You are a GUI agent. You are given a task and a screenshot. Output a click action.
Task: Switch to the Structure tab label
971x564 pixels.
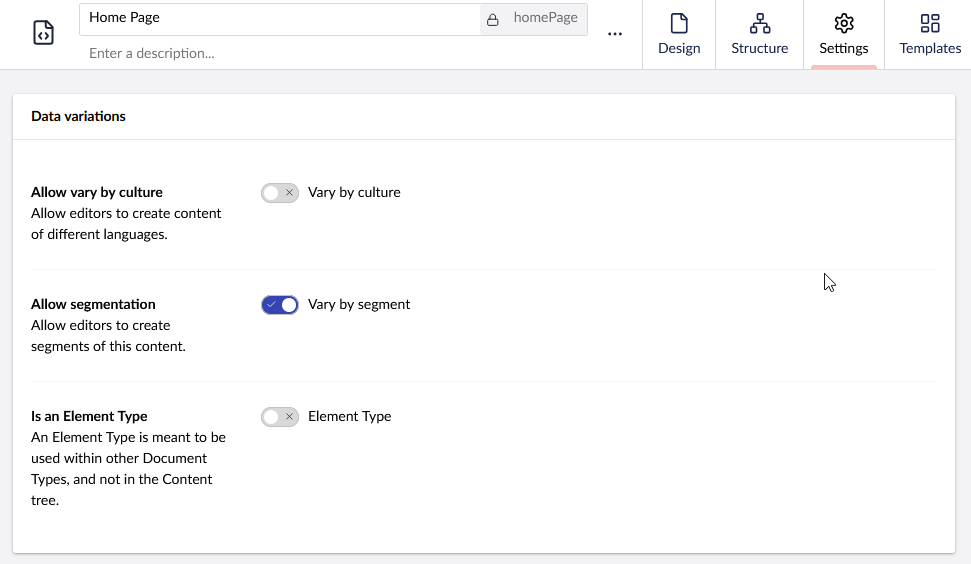coord(760,48)
